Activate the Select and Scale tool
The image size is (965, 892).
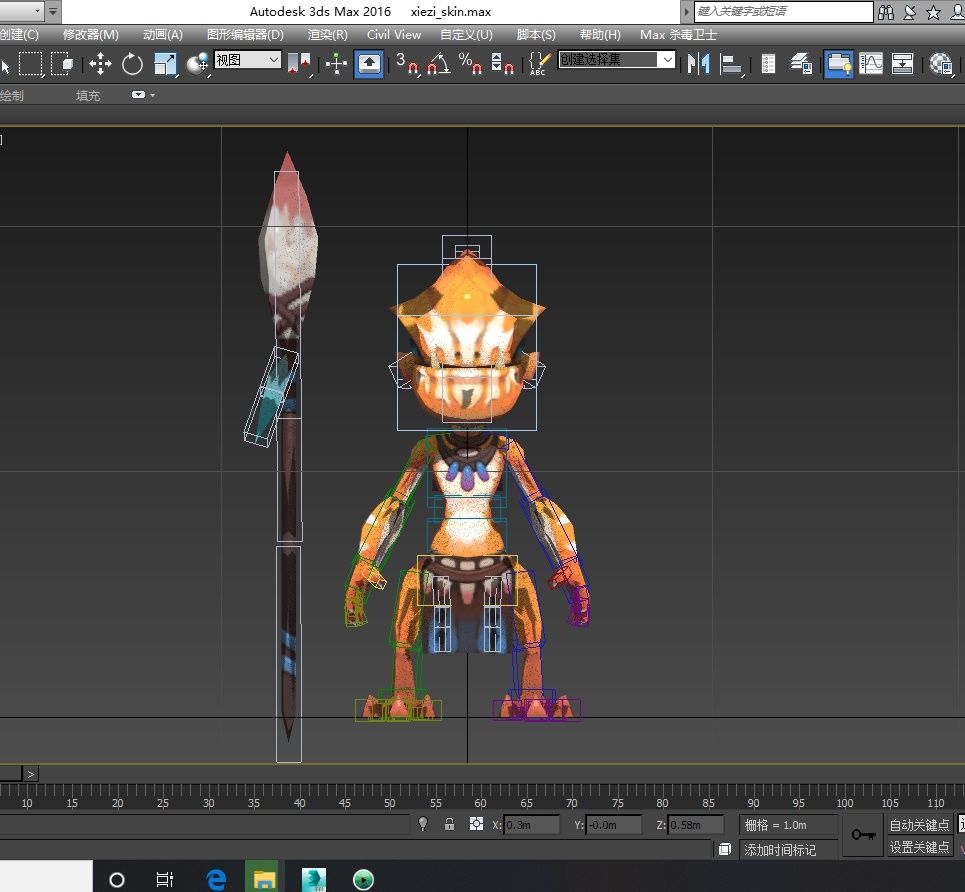click(x=165, y=64)
